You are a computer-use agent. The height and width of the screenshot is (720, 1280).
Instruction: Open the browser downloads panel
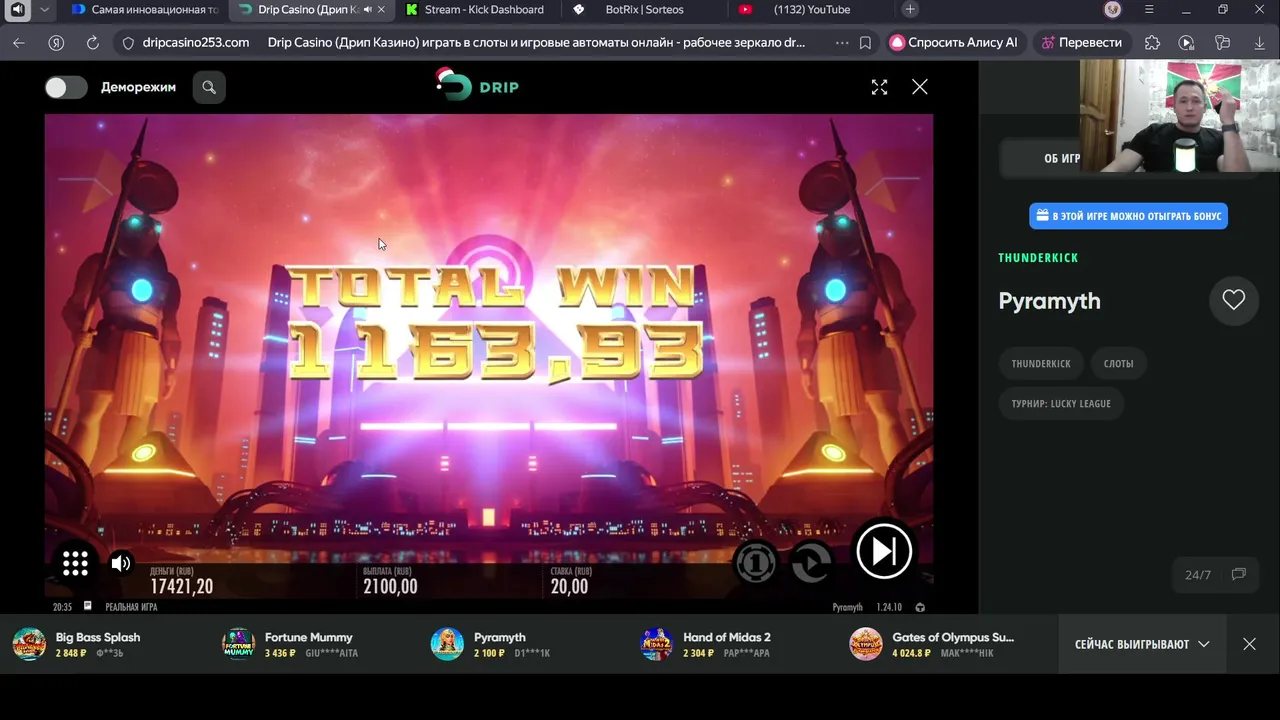tap(1259, 43)
